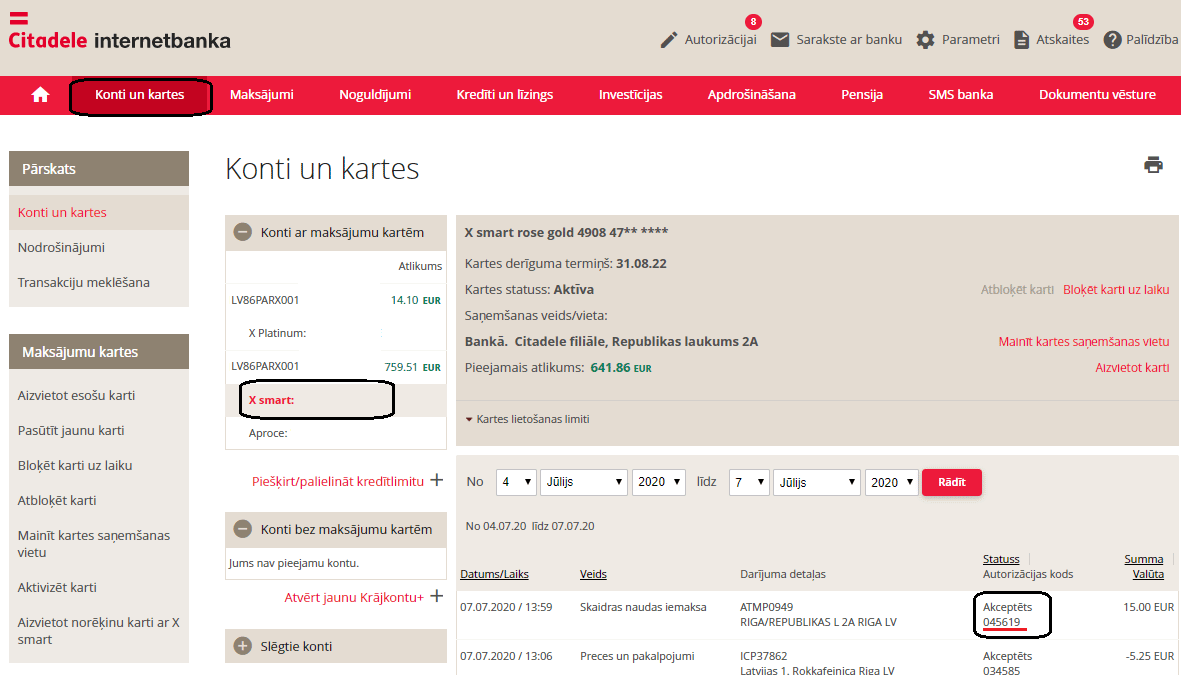The height and width of the screenshot is (675, 1181).
Task: Click Bloķēt karti uz laiku link
Action: (1115, 290)
